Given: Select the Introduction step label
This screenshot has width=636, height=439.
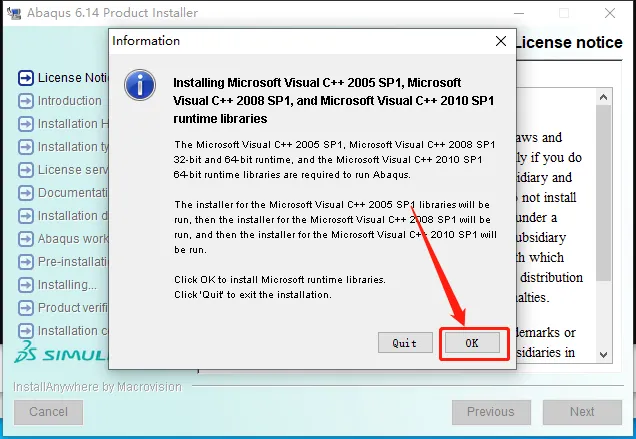Looking at the screenshot, I should point(69,101).
